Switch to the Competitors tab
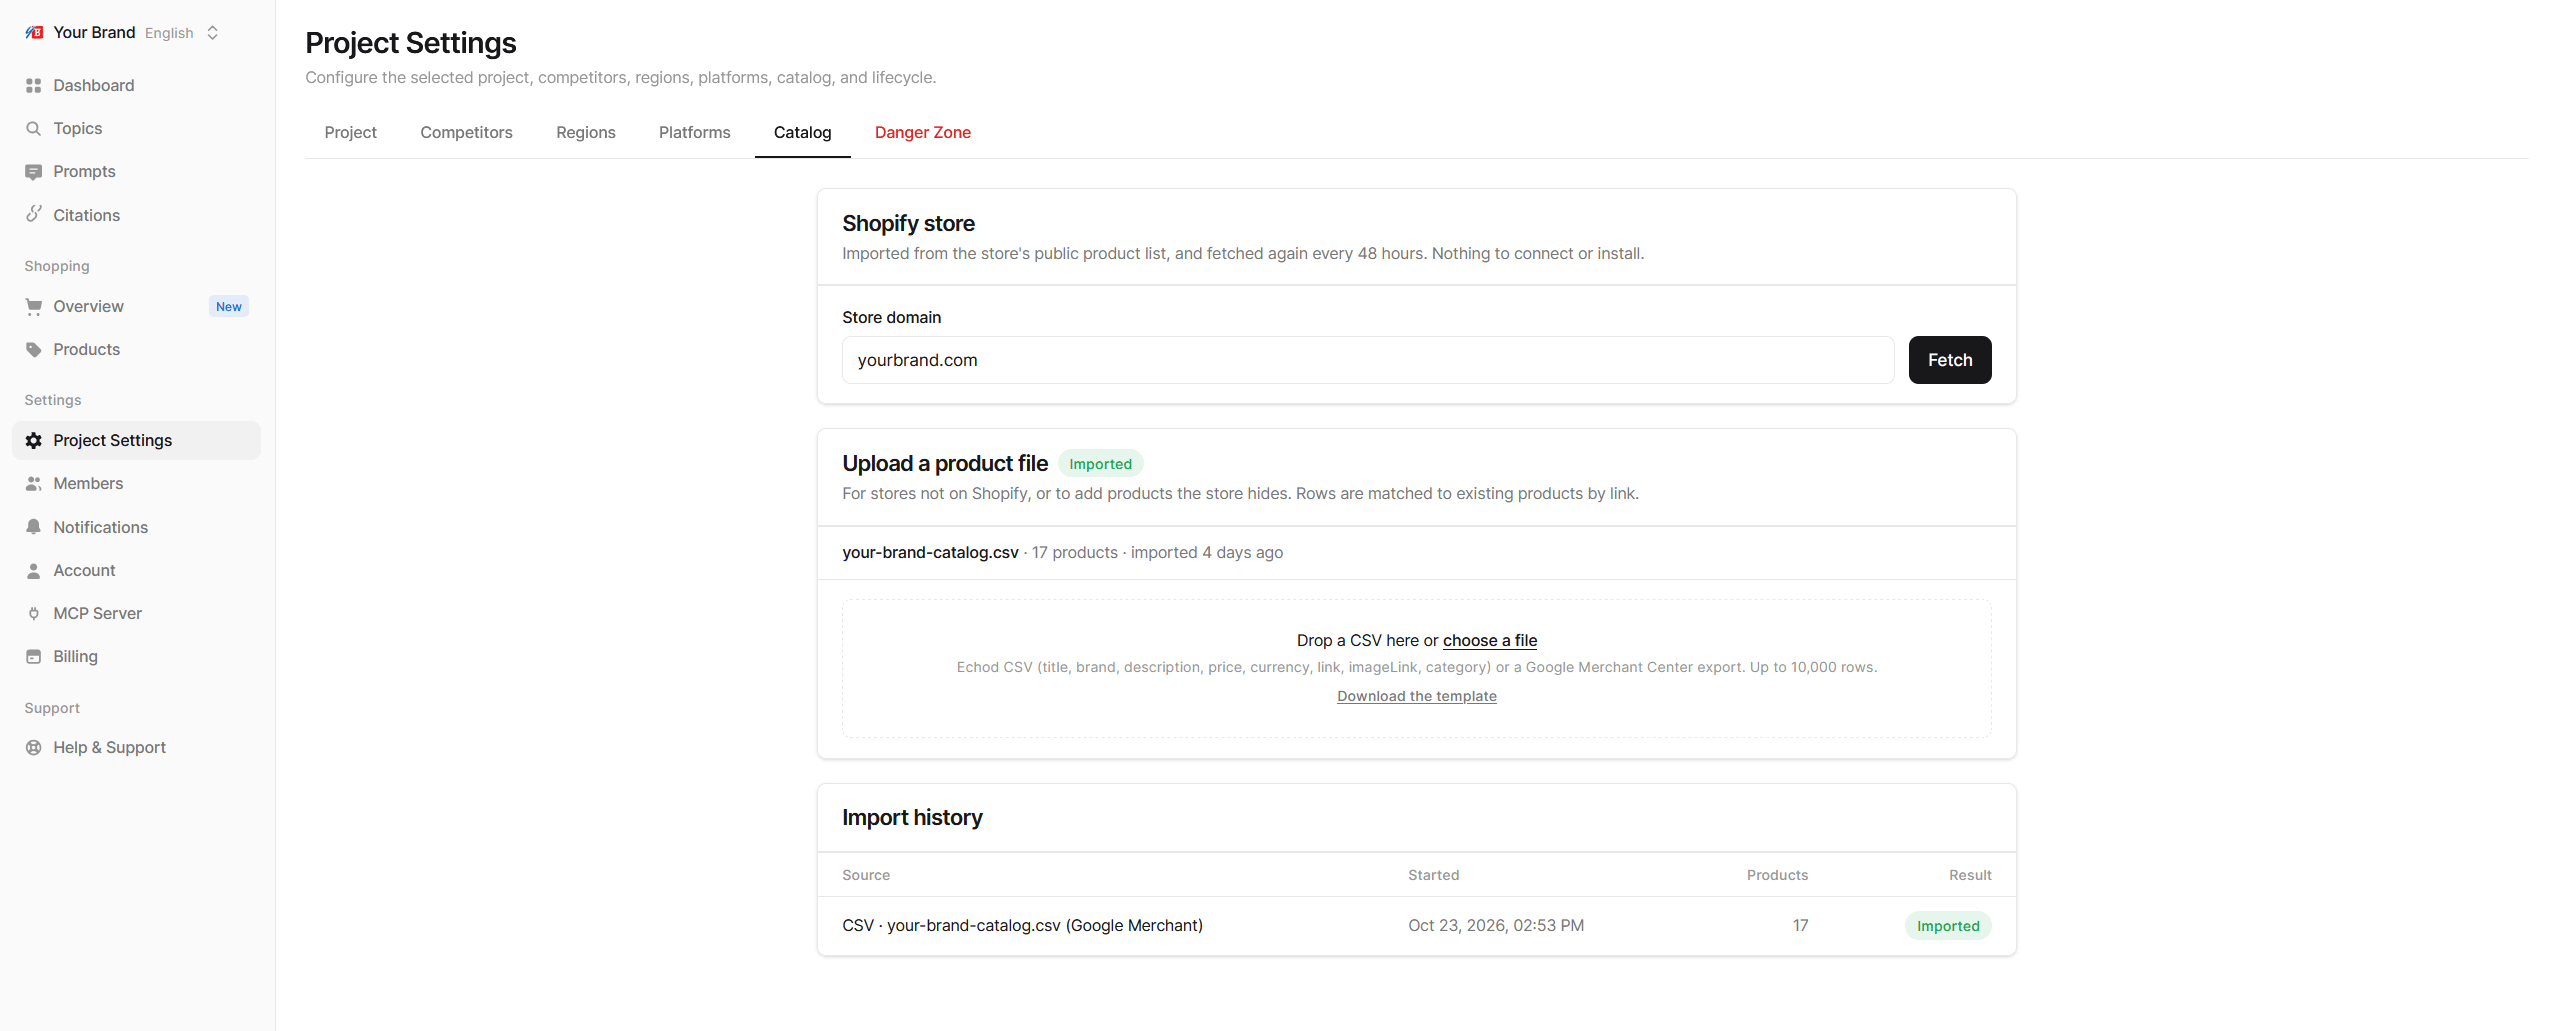The image size is (2557, 1031). point(466,132)
